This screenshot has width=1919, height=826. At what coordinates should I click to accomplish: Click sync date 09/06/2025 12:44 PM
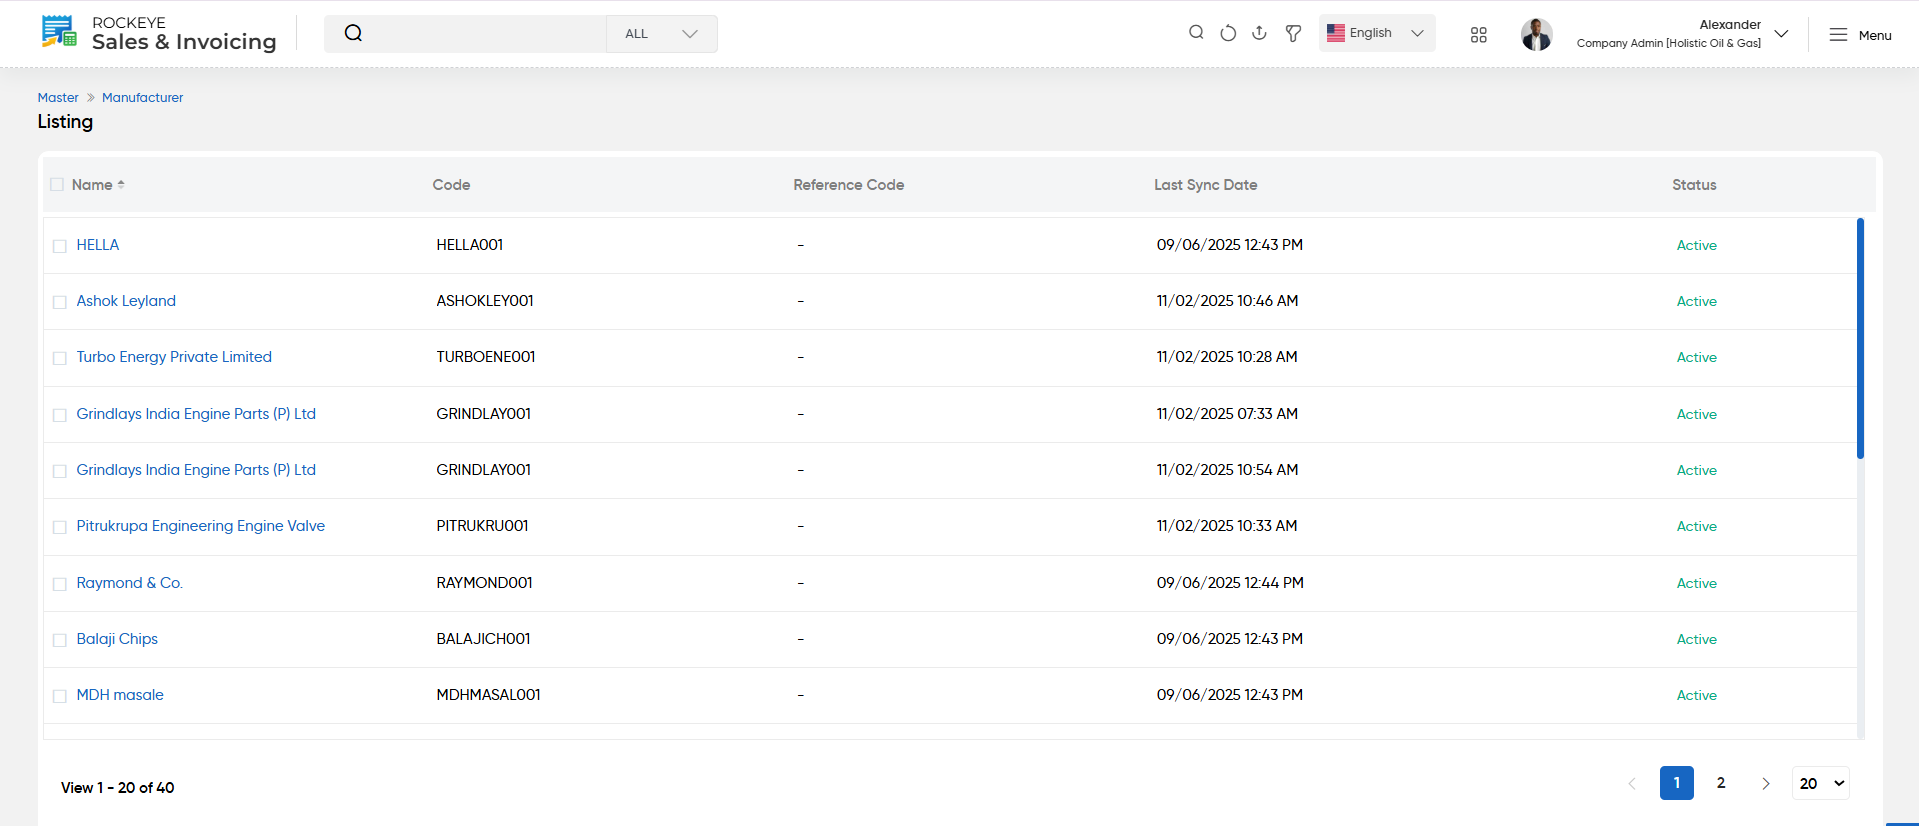click(1230, 583)
